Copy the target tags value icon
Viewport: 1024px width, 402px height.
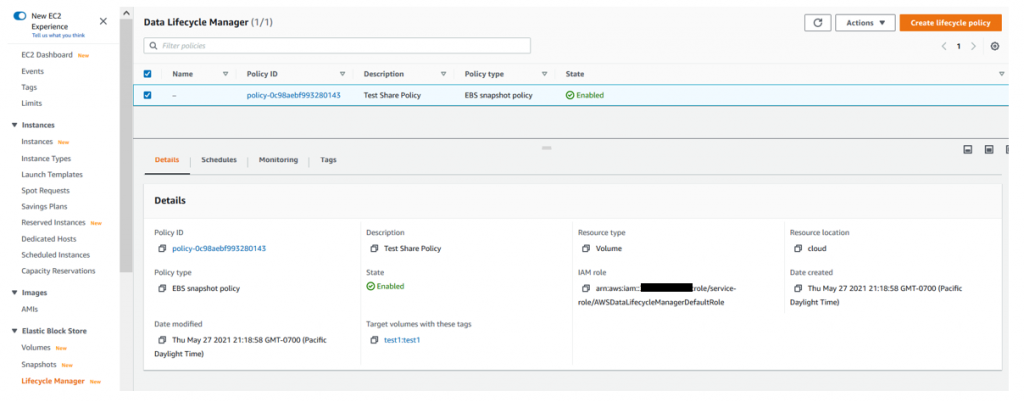point(374,340)
